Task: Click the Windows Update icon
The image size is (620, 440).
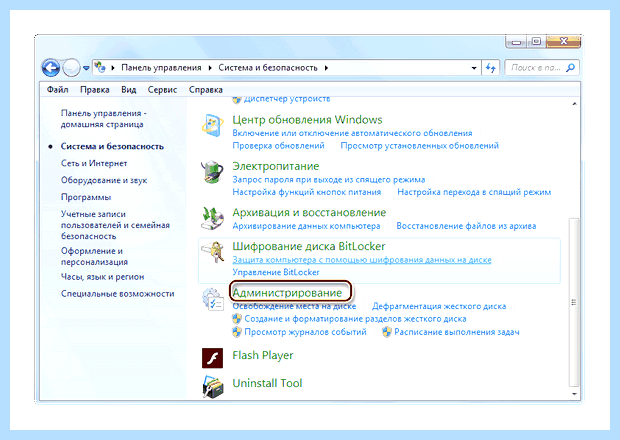Action: [212, 125]
